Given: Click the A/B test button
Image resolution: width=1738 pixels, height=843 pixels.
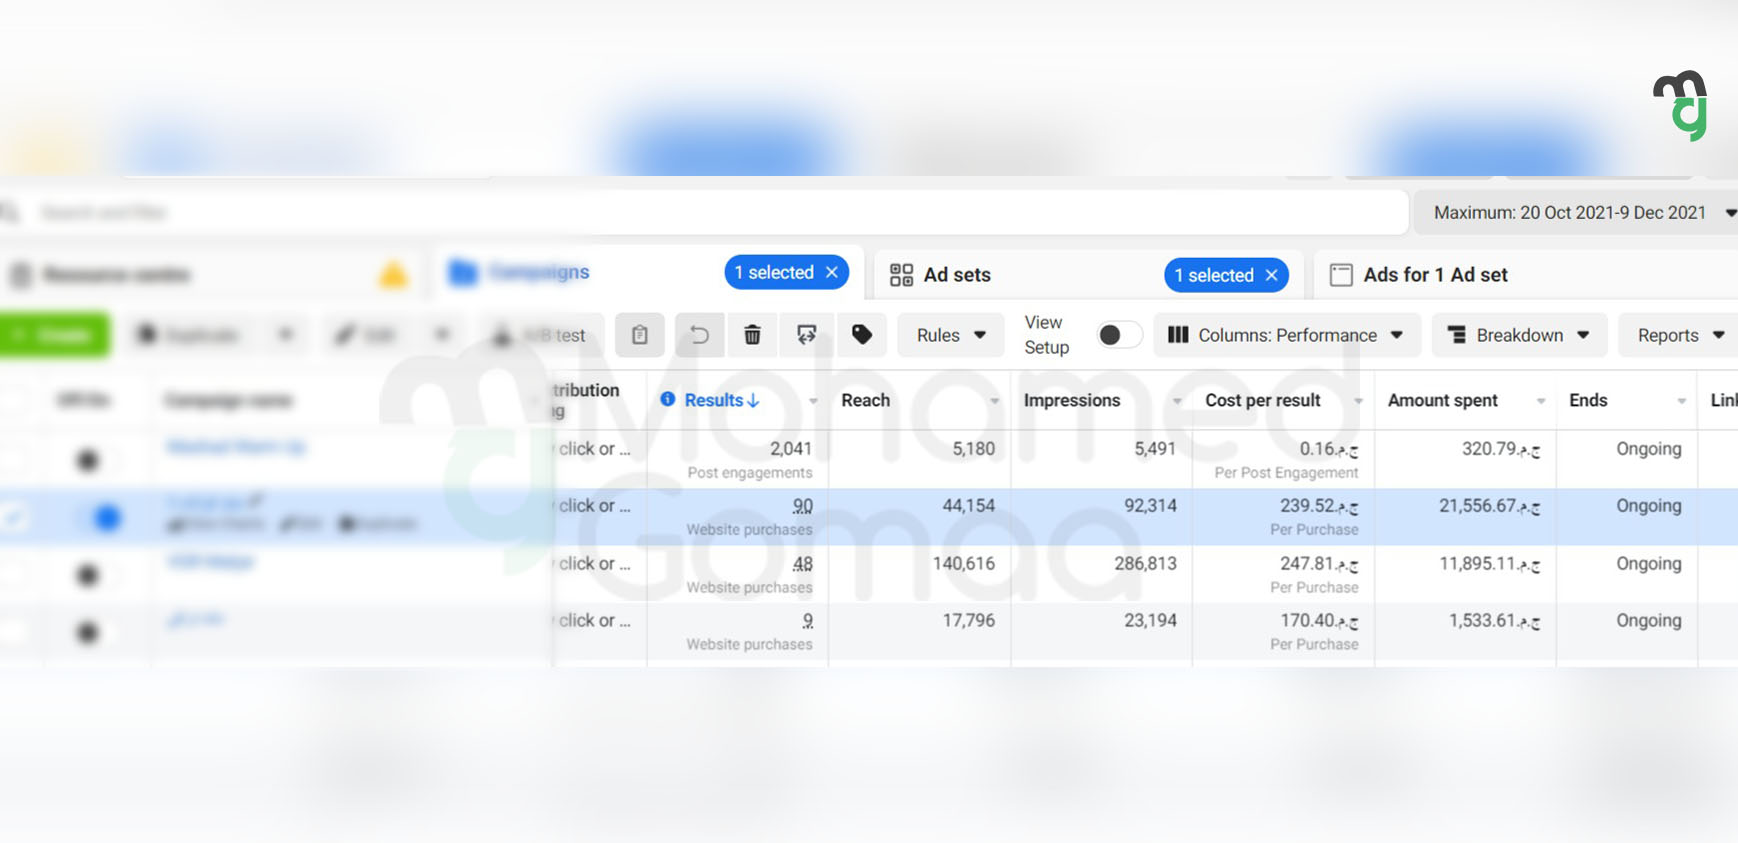Looking at the screenshot, I should (x=543, y=335).
